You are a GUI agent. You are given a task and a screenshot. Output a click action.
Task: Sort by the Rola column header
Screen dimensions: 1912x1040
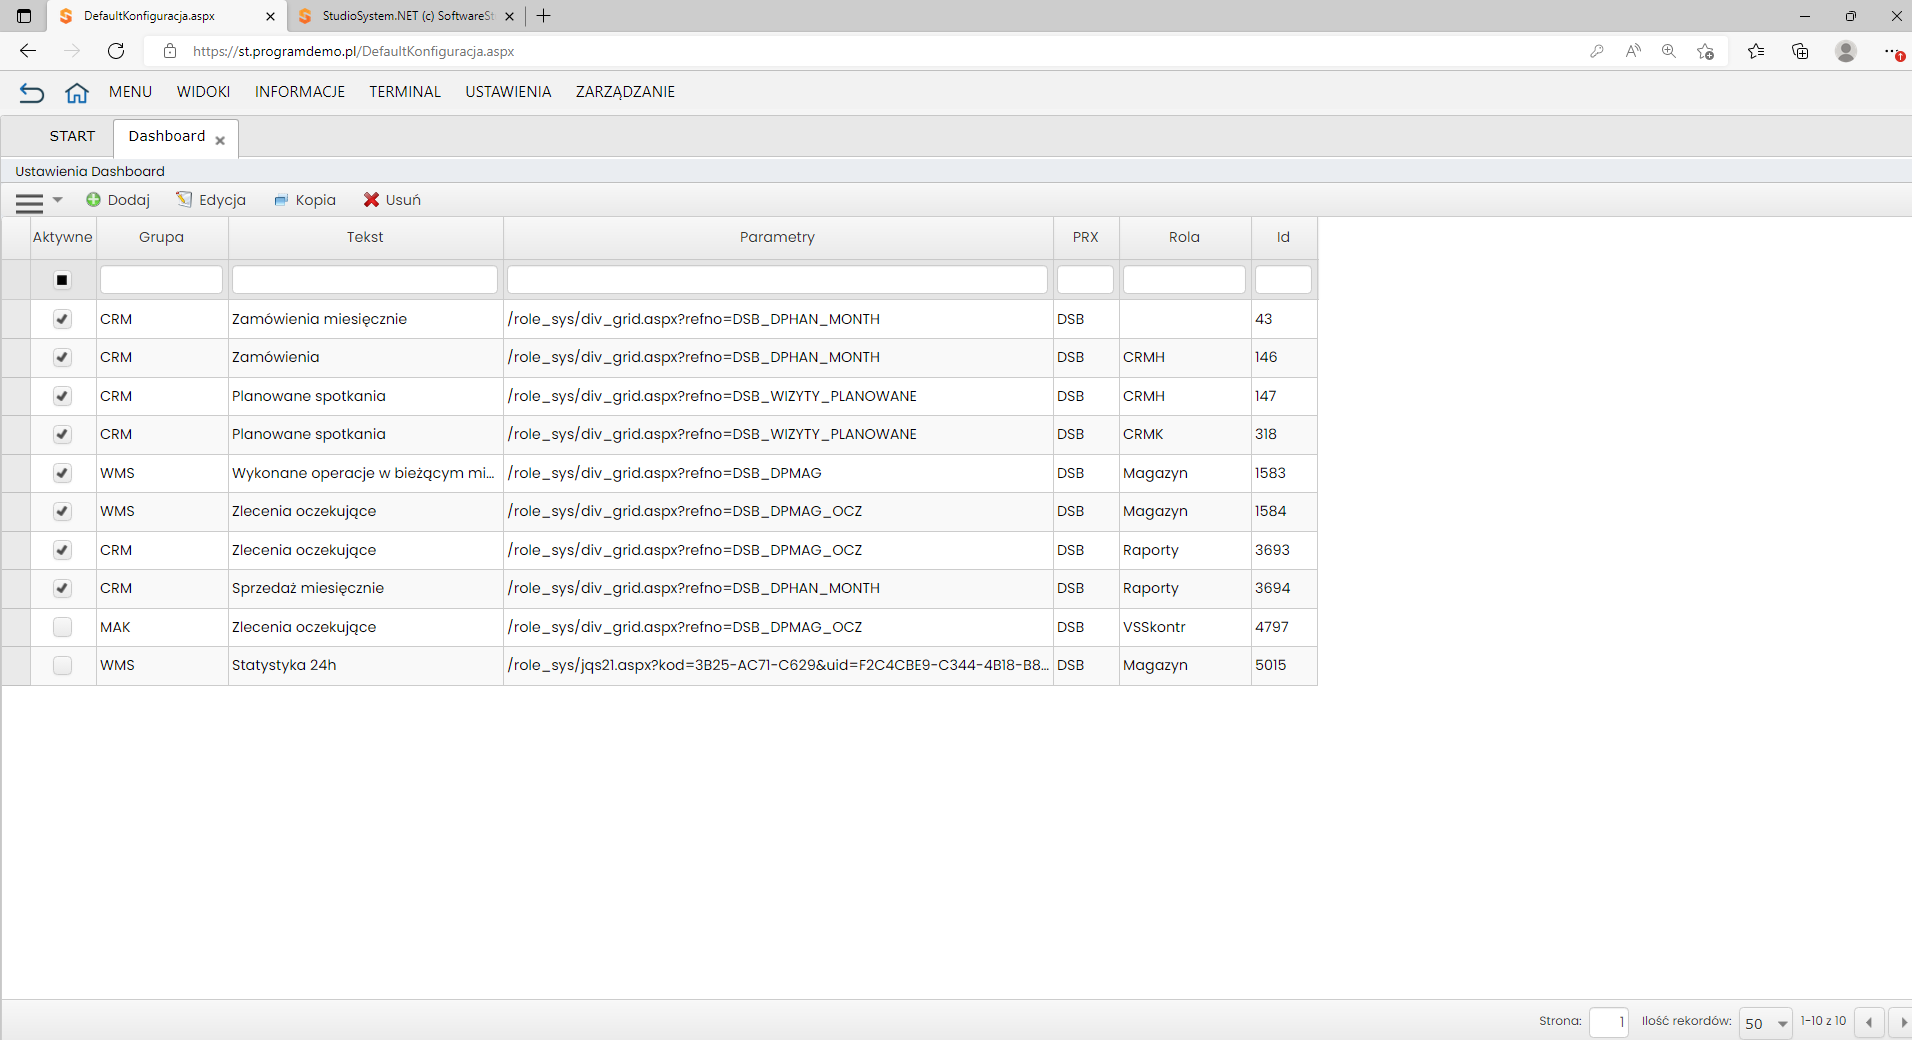point(1185,237)
